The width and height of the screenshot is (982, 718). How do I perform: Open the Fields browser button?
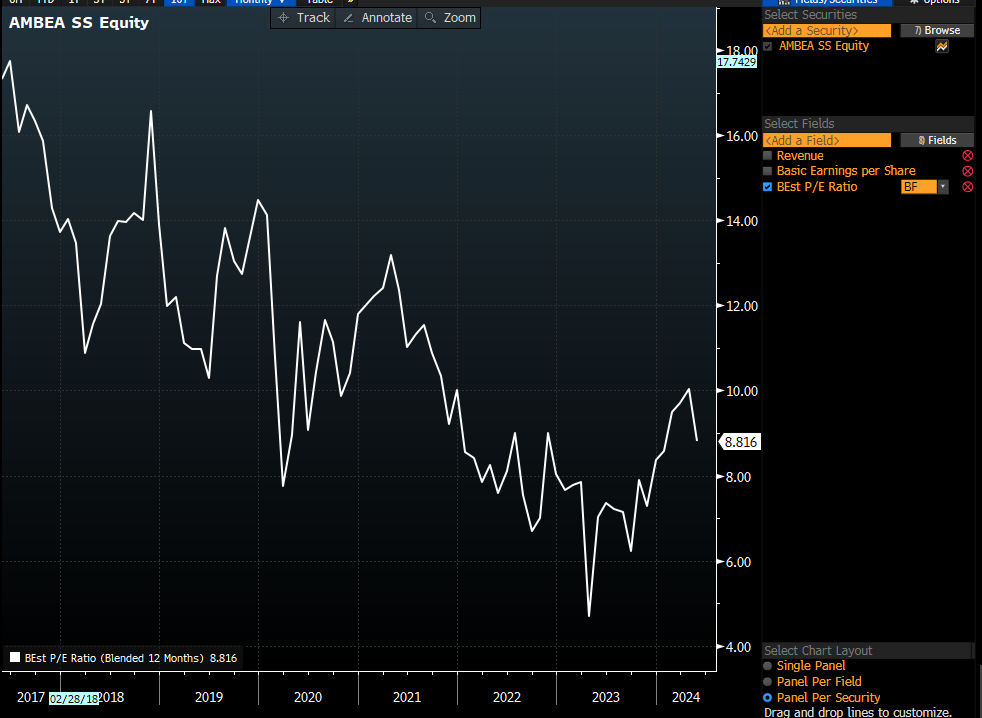coord(937,140)
